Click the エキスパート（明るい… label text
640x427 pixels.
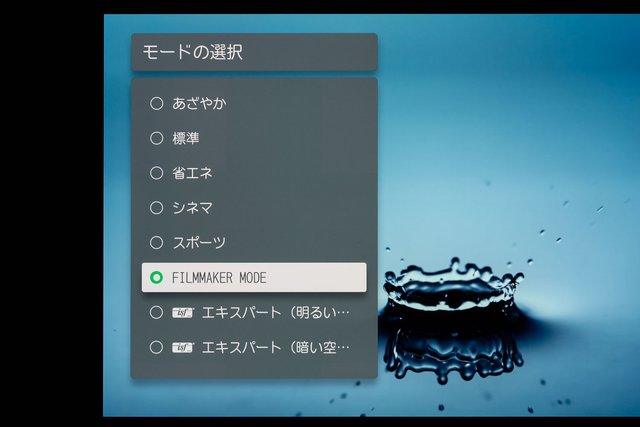[x=276, y=313]
